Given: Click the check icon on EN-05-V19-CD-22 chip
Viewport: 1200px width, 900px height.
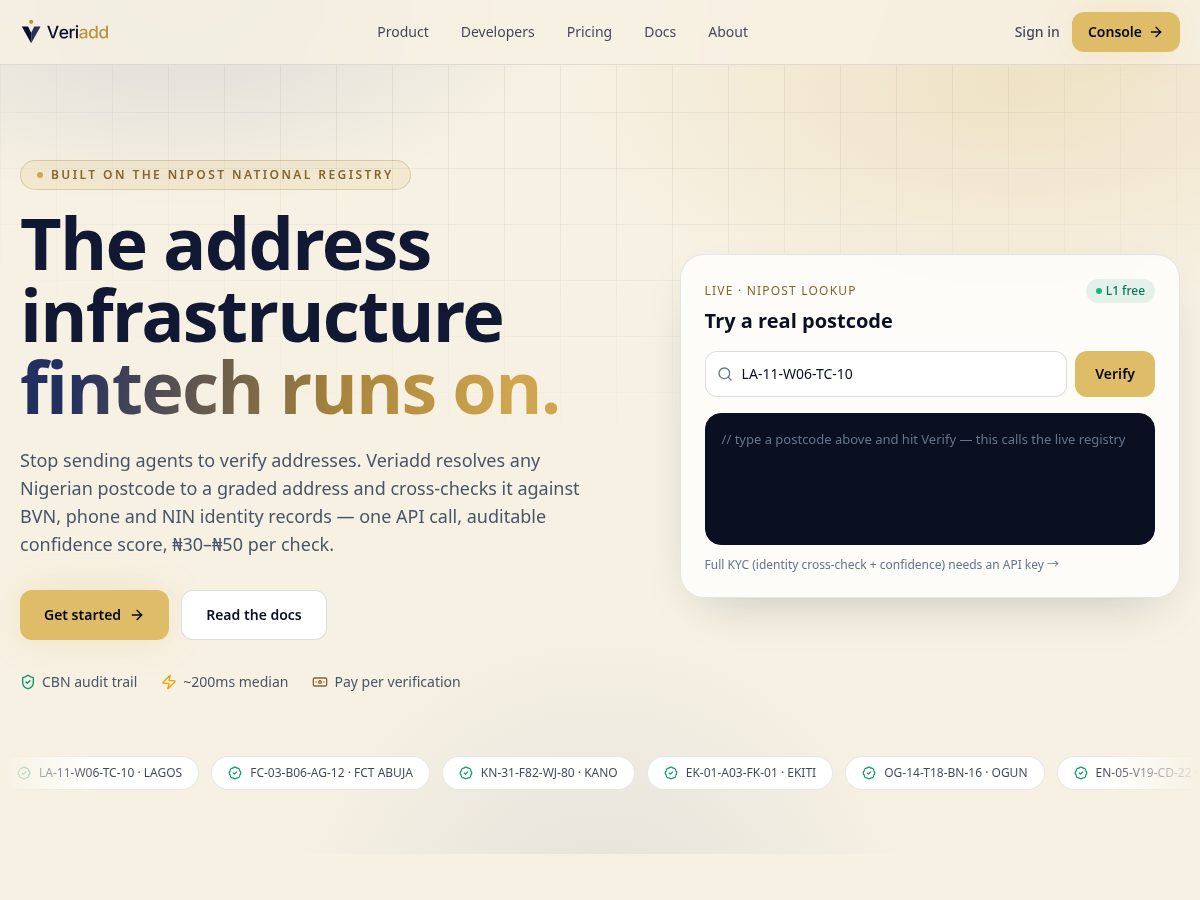Looking at the screenshot, I should click(1081, 773).
